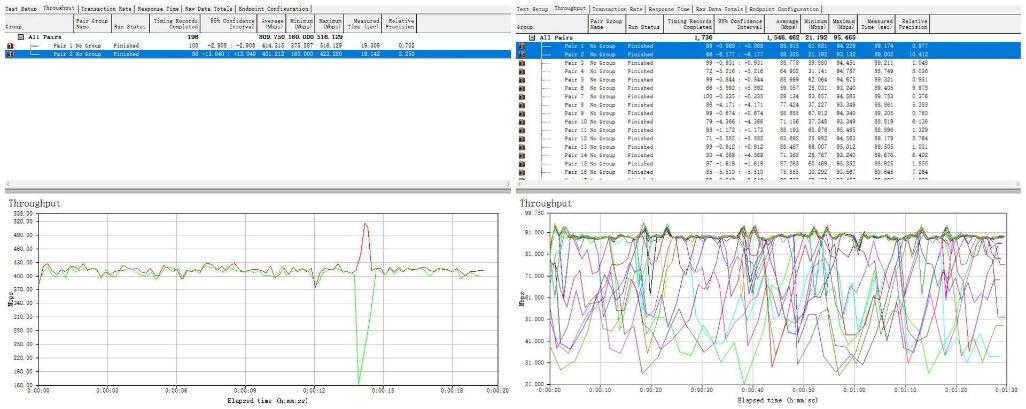Click Pair 4 icon in right window
1026x409 pixels.
pyautogui.click(x=522, y=71)
